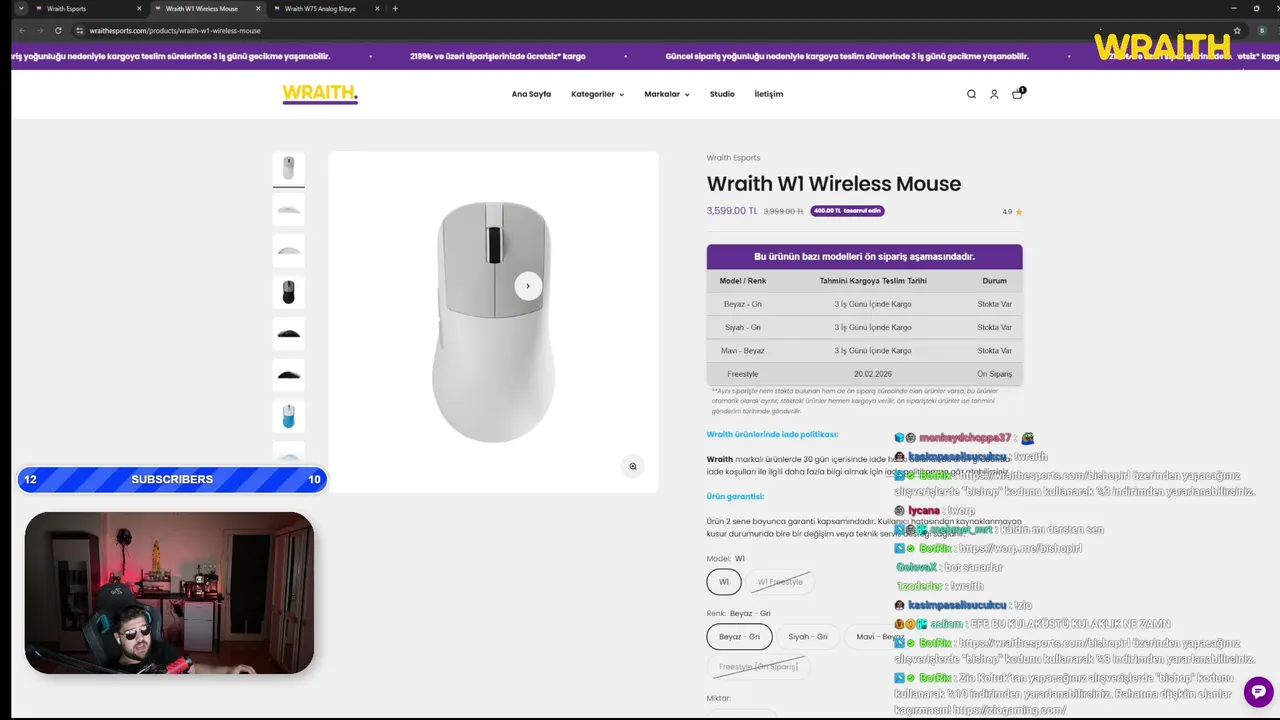Click Ön Sipariş status cell

tap(994, 374)
